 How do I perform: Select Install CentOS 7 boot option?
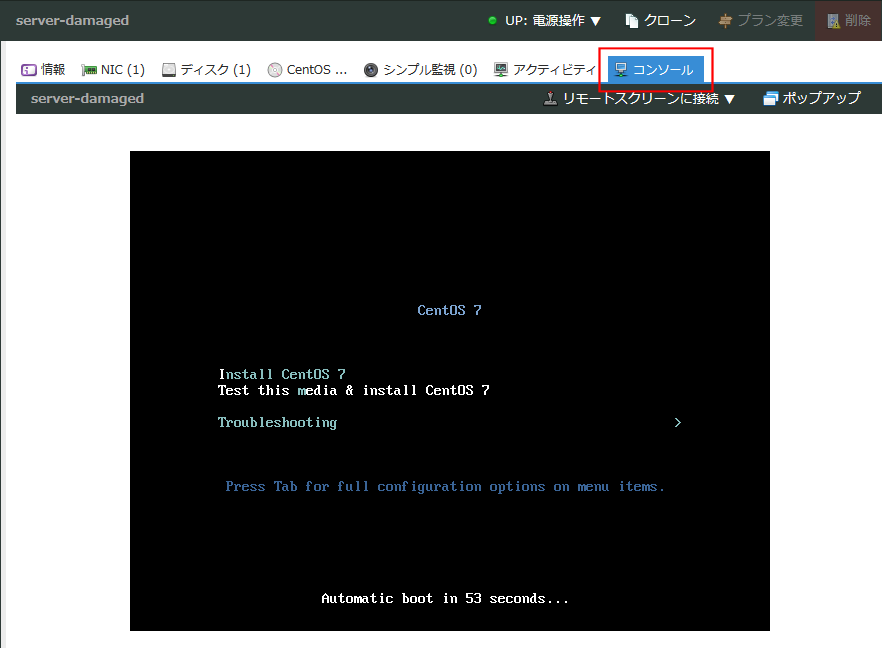[282, 374]
